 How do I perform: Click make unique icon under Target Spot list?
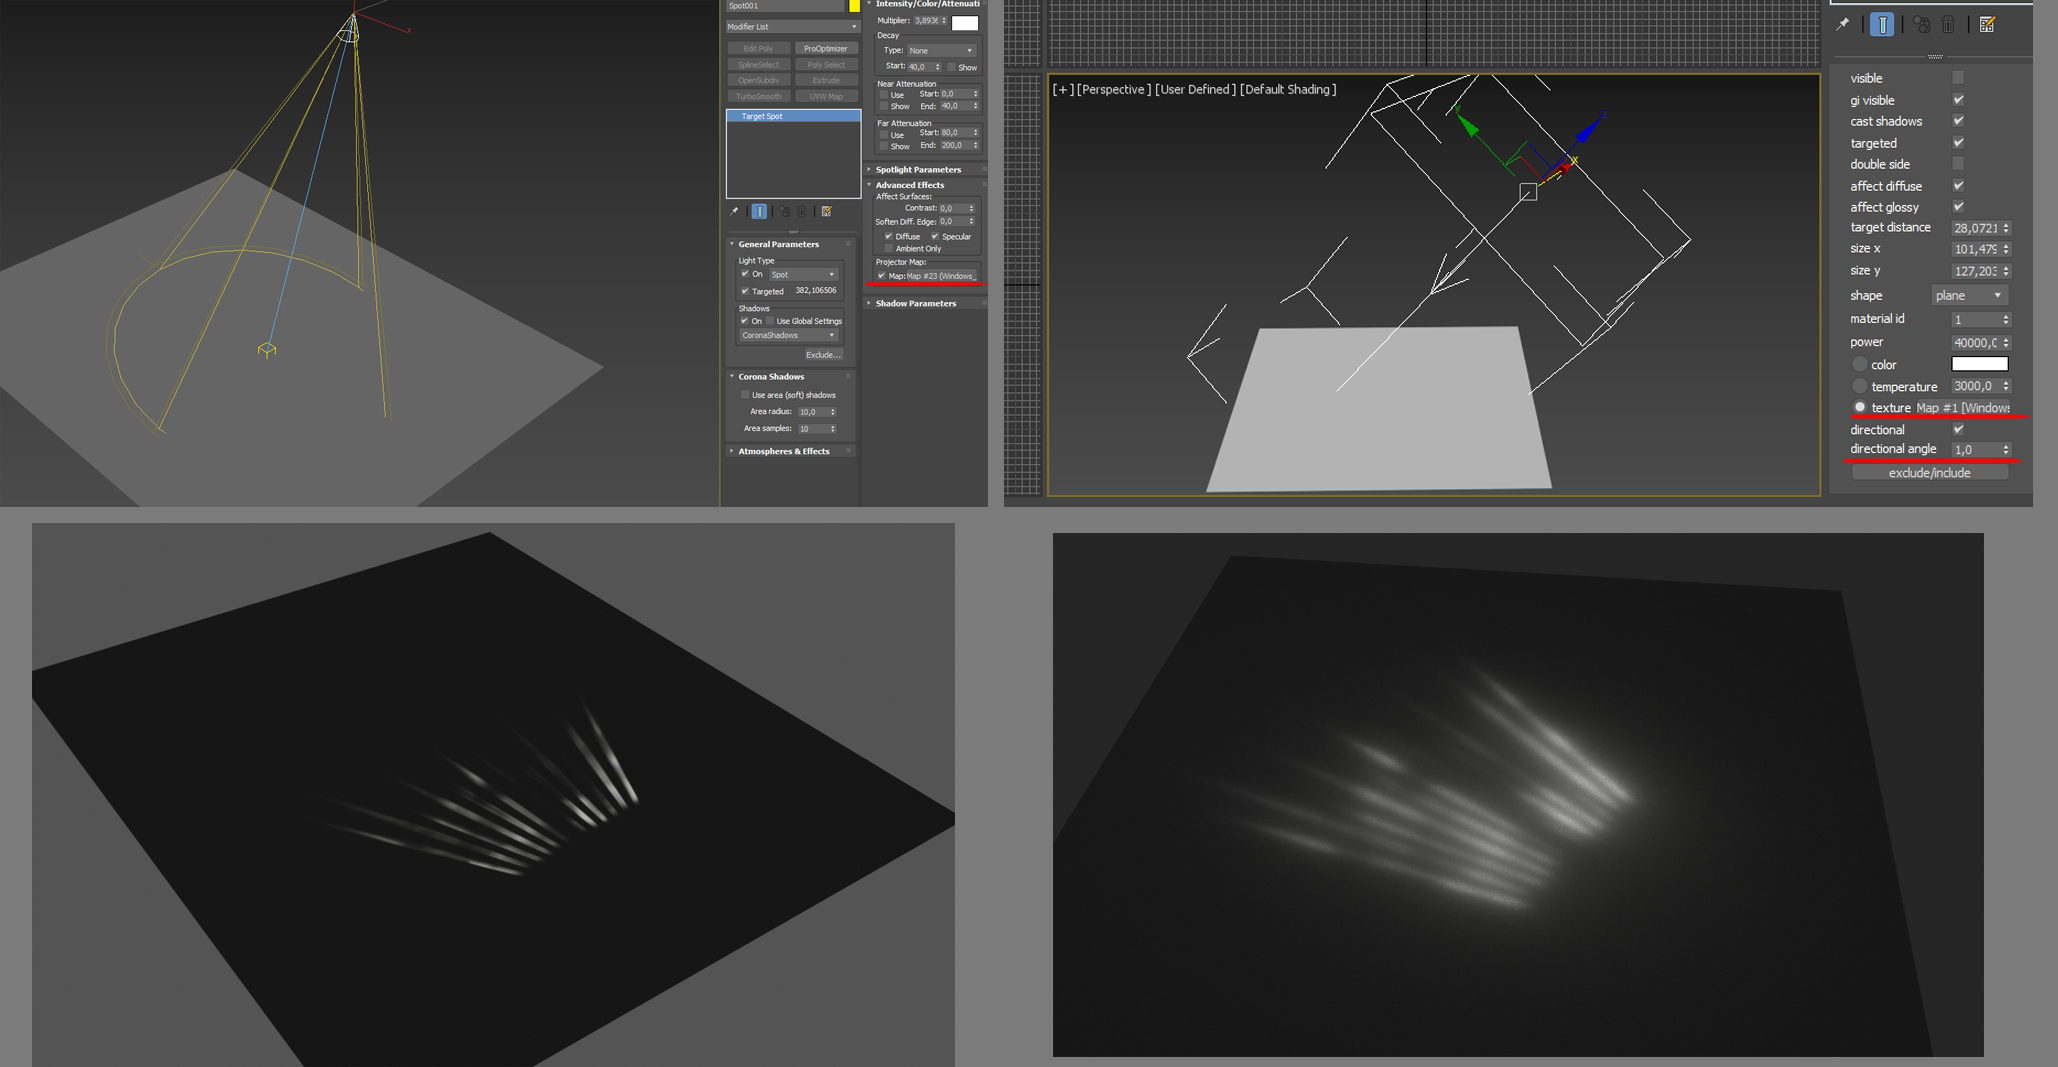coord(784,212)
